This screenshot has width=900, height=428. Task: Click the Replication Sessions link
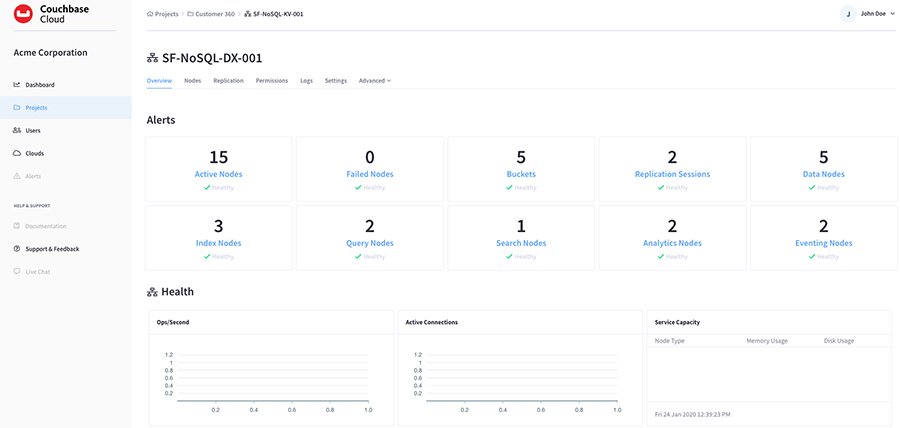point(672,174)
